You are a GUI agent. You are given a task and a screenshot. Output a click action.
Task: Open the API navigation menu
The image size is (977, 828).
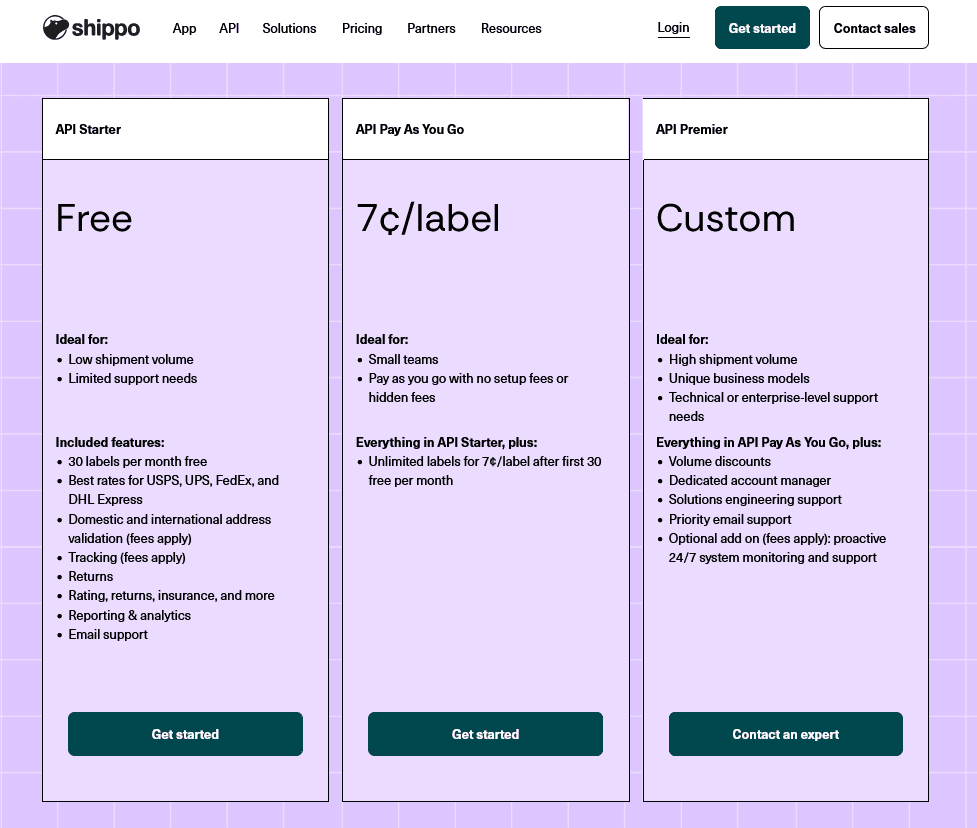[229, 29]
